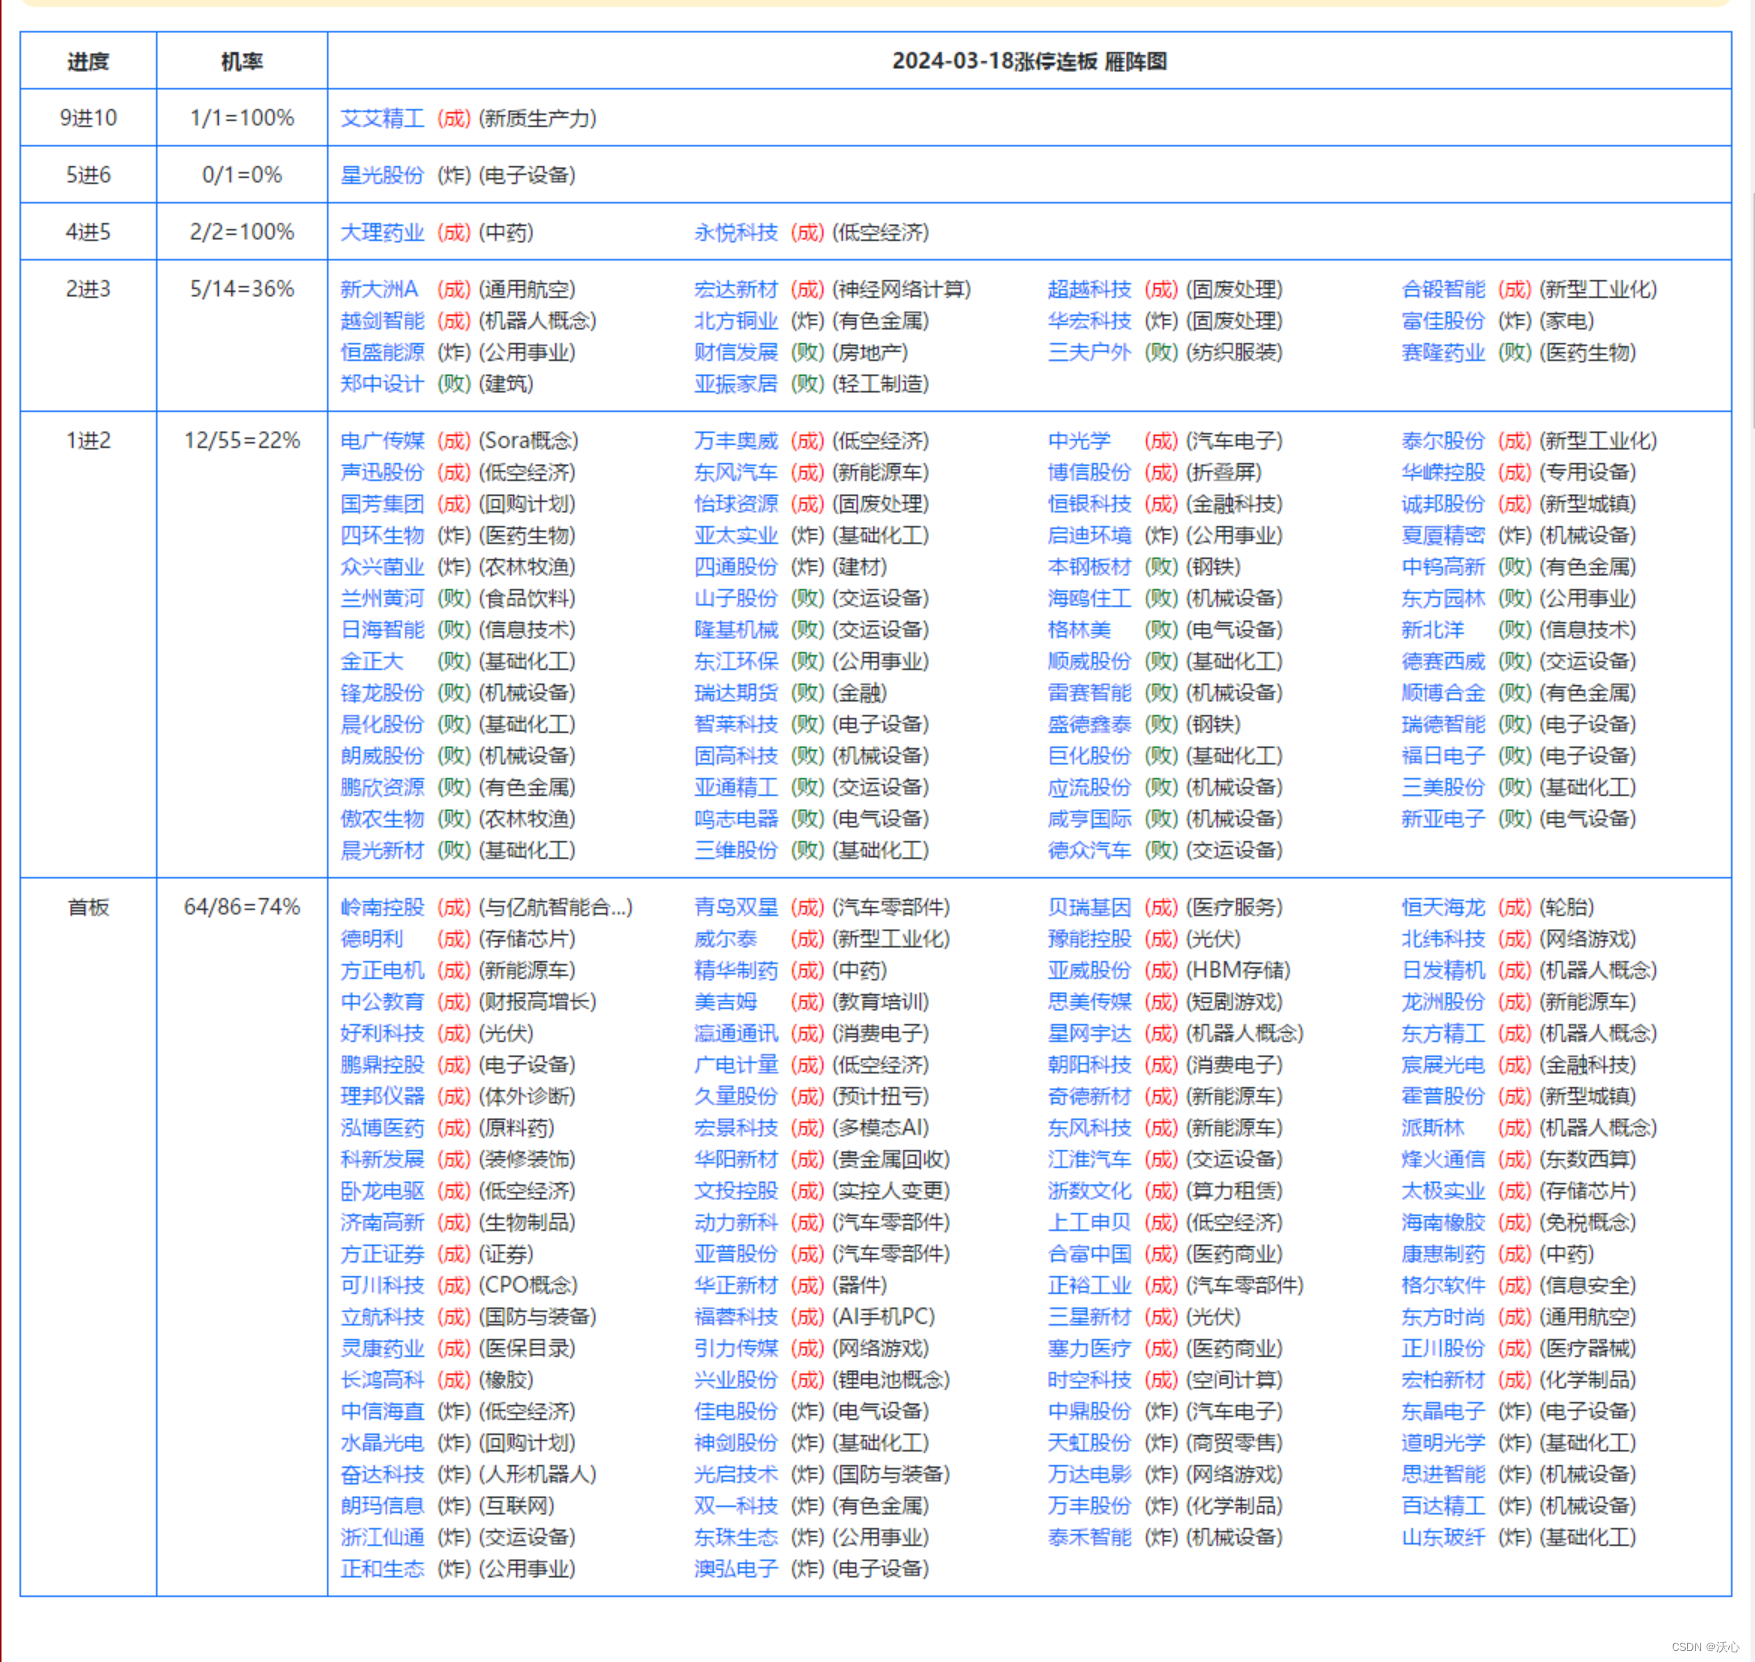The height and width of the screenshot is (1662, 1755).
Task: Click the 格林美 link
Action: pyautogui.click(x=1079, y=630)
